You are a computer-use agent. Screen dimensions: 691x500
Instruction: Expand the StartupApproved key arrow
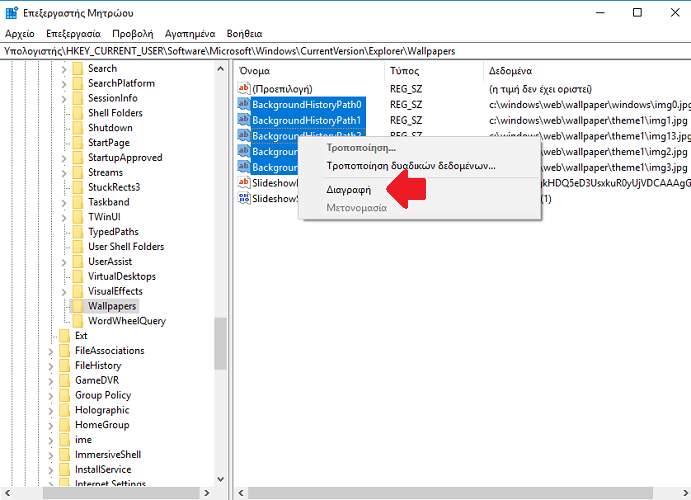point(64,158)
